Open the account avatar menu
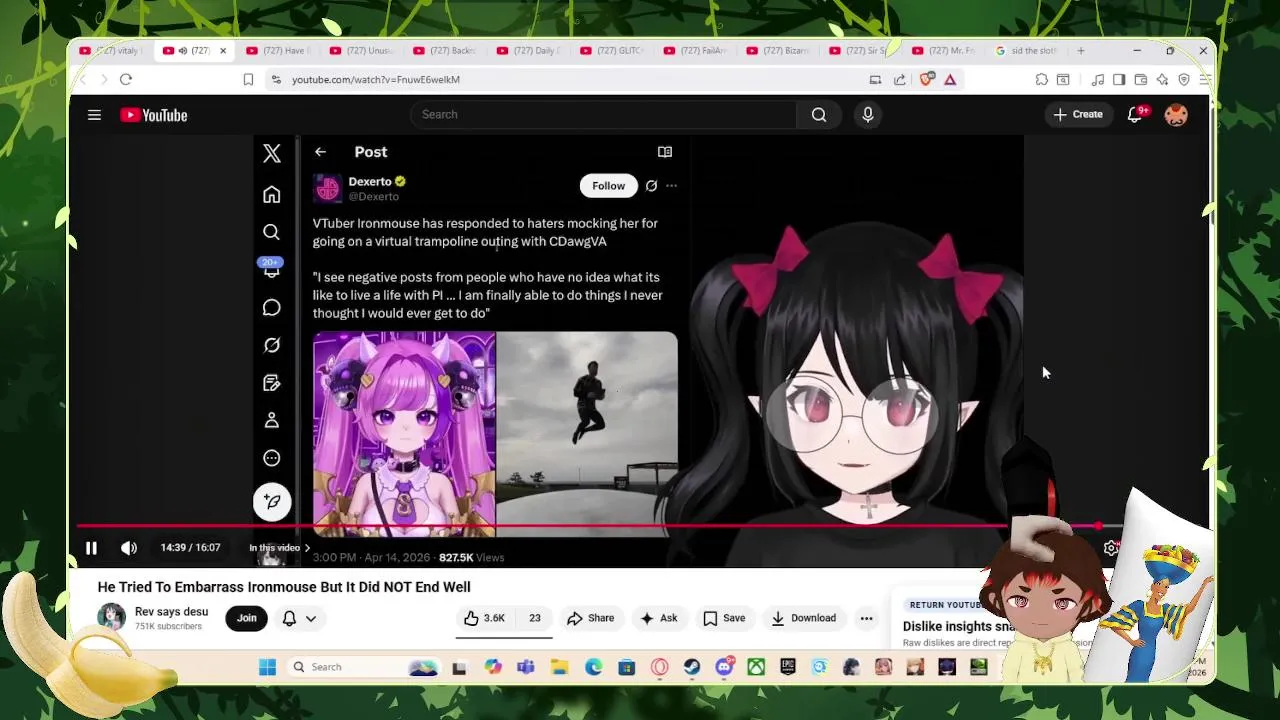This screenshot has width=1280, height=720. [1176, 115]
